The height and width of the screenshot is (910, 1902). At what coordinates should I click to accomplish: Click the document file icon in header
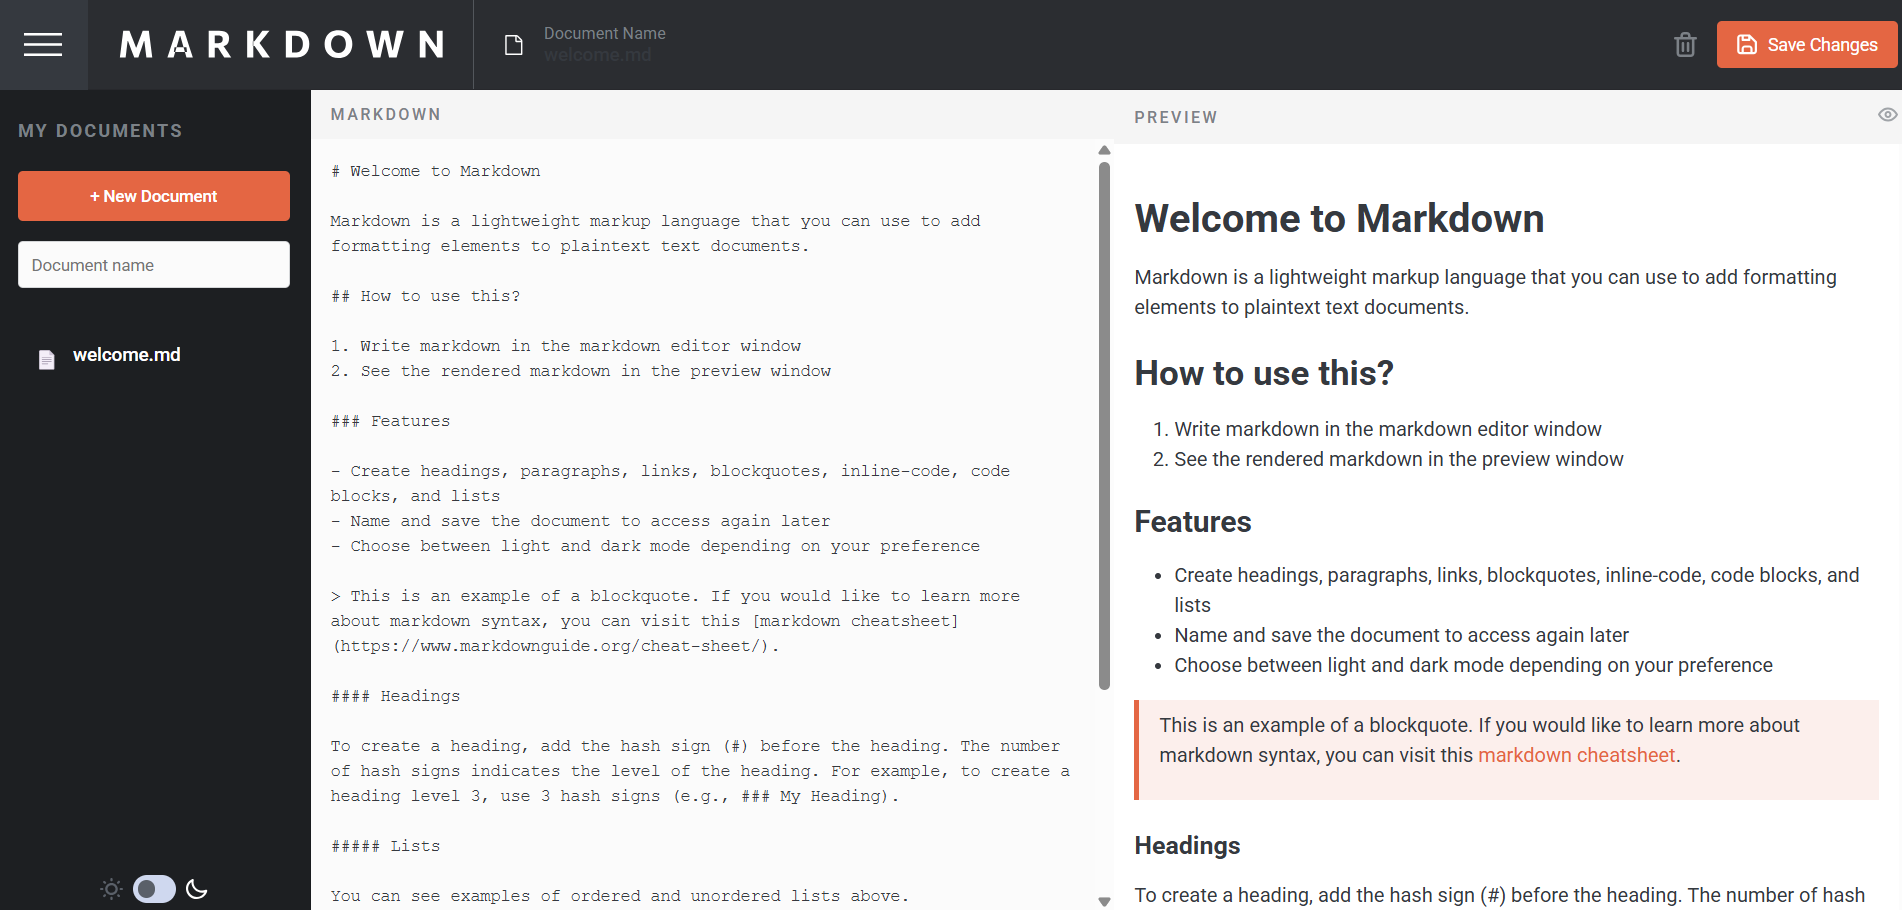[513, 45]
